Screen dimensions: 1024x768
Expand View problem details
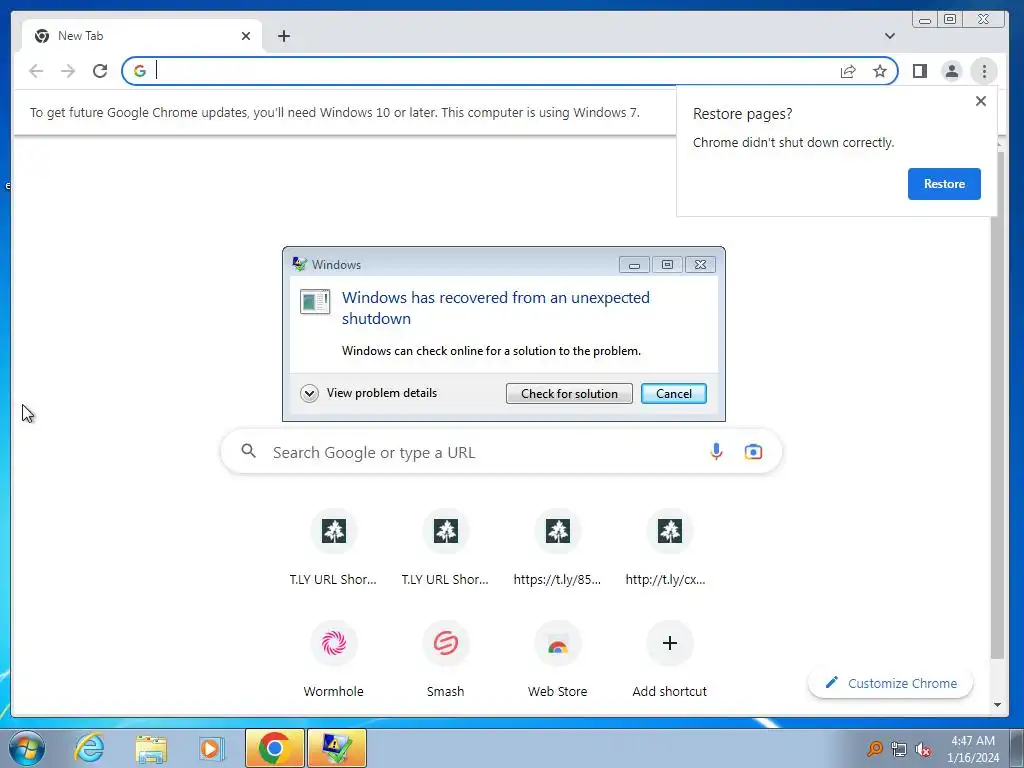(368, 393)
